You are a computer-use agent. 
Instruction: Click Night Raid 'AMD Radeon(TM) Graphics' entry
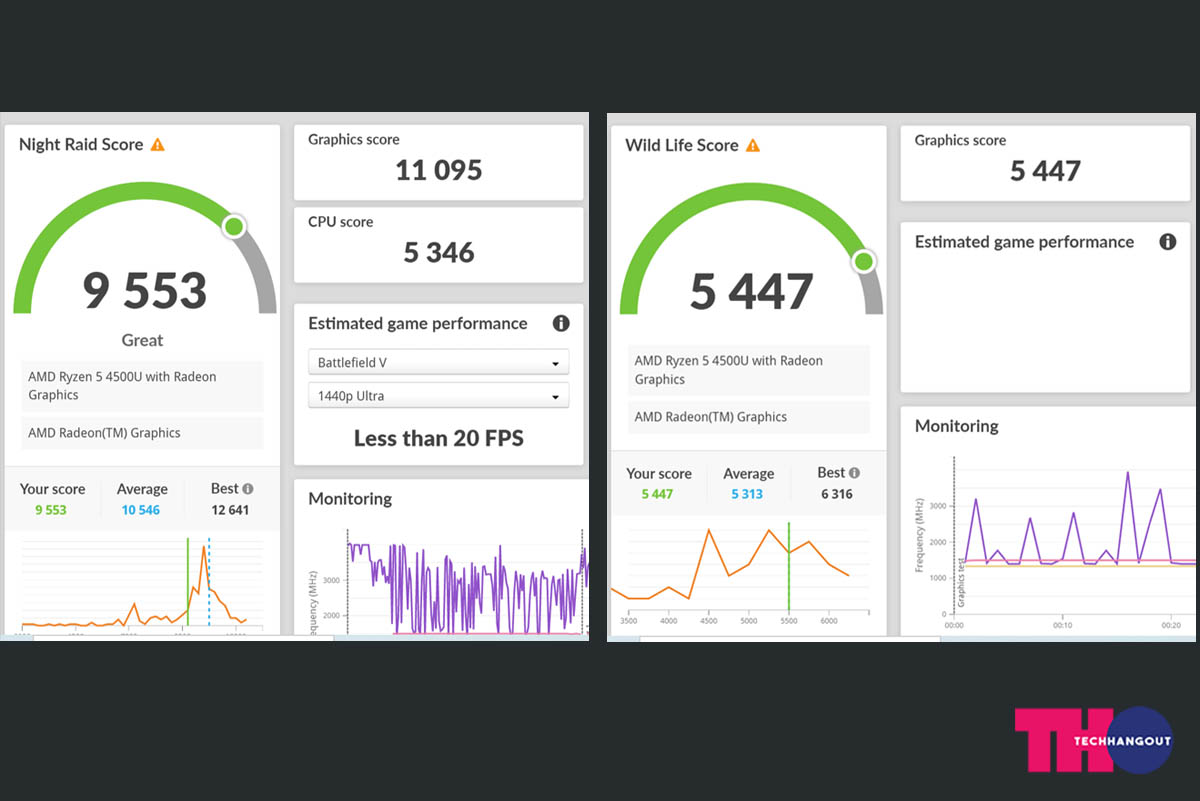[142, 433]
